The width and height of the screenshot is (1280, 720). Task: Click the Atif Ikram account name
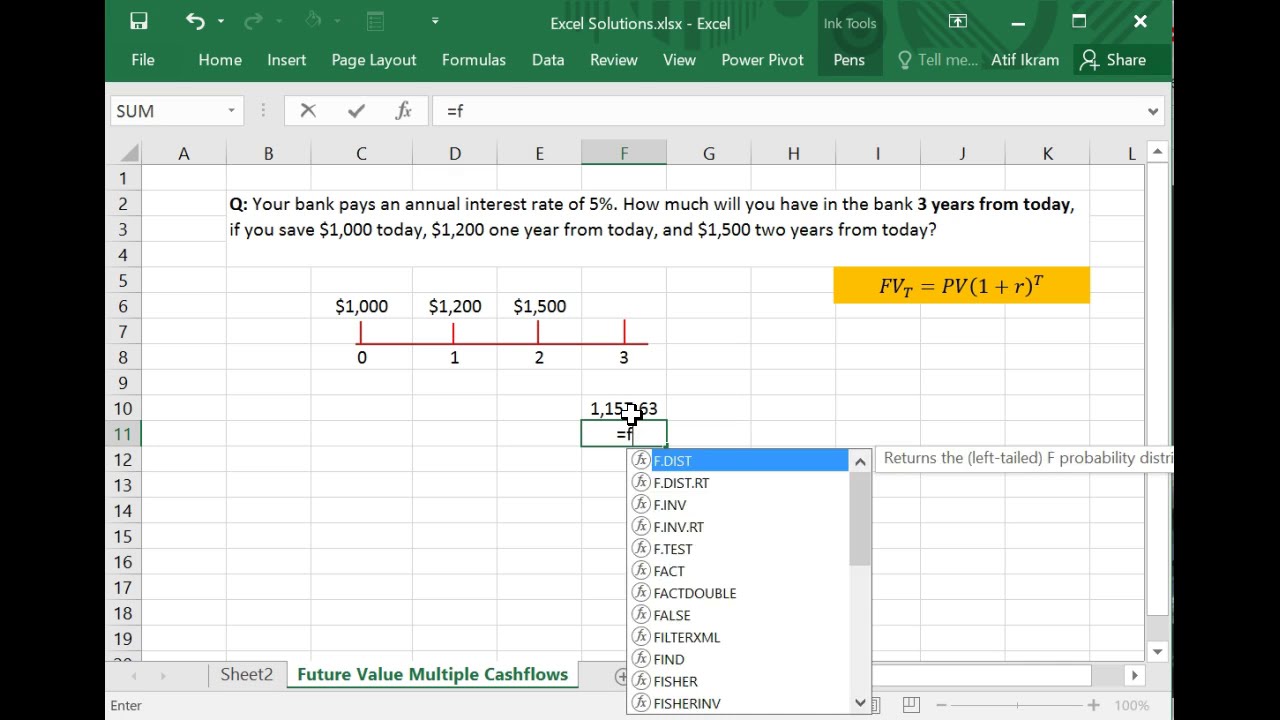coord(1025,60)
